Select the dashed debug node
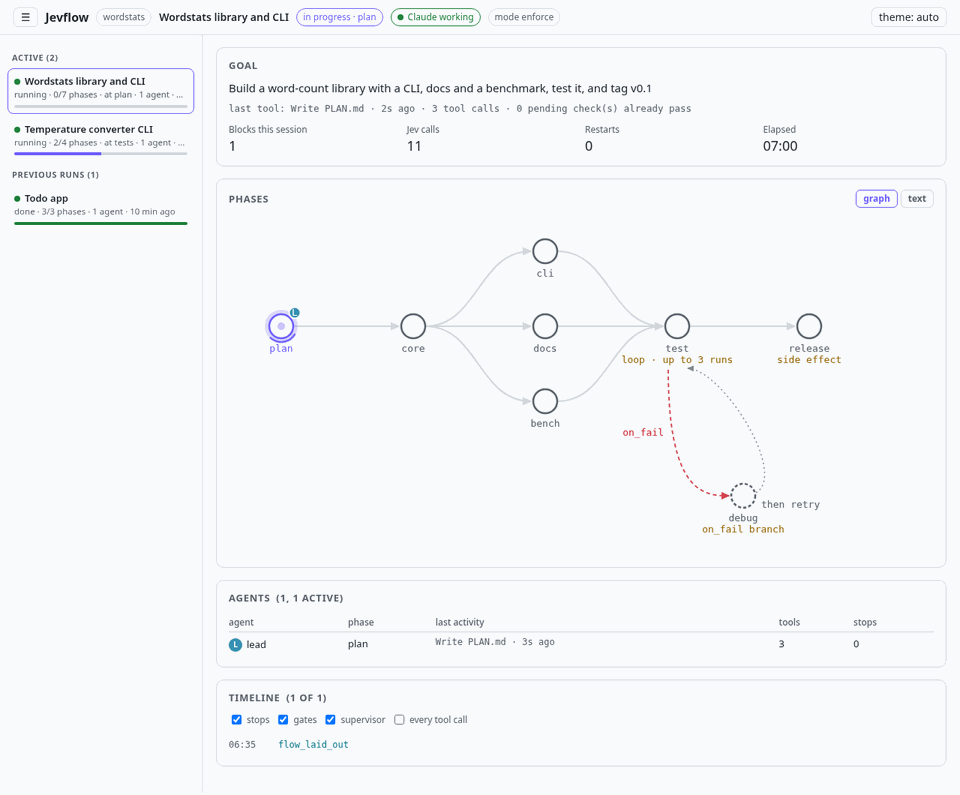Viewport: 960px width, 795px height. 743,495
